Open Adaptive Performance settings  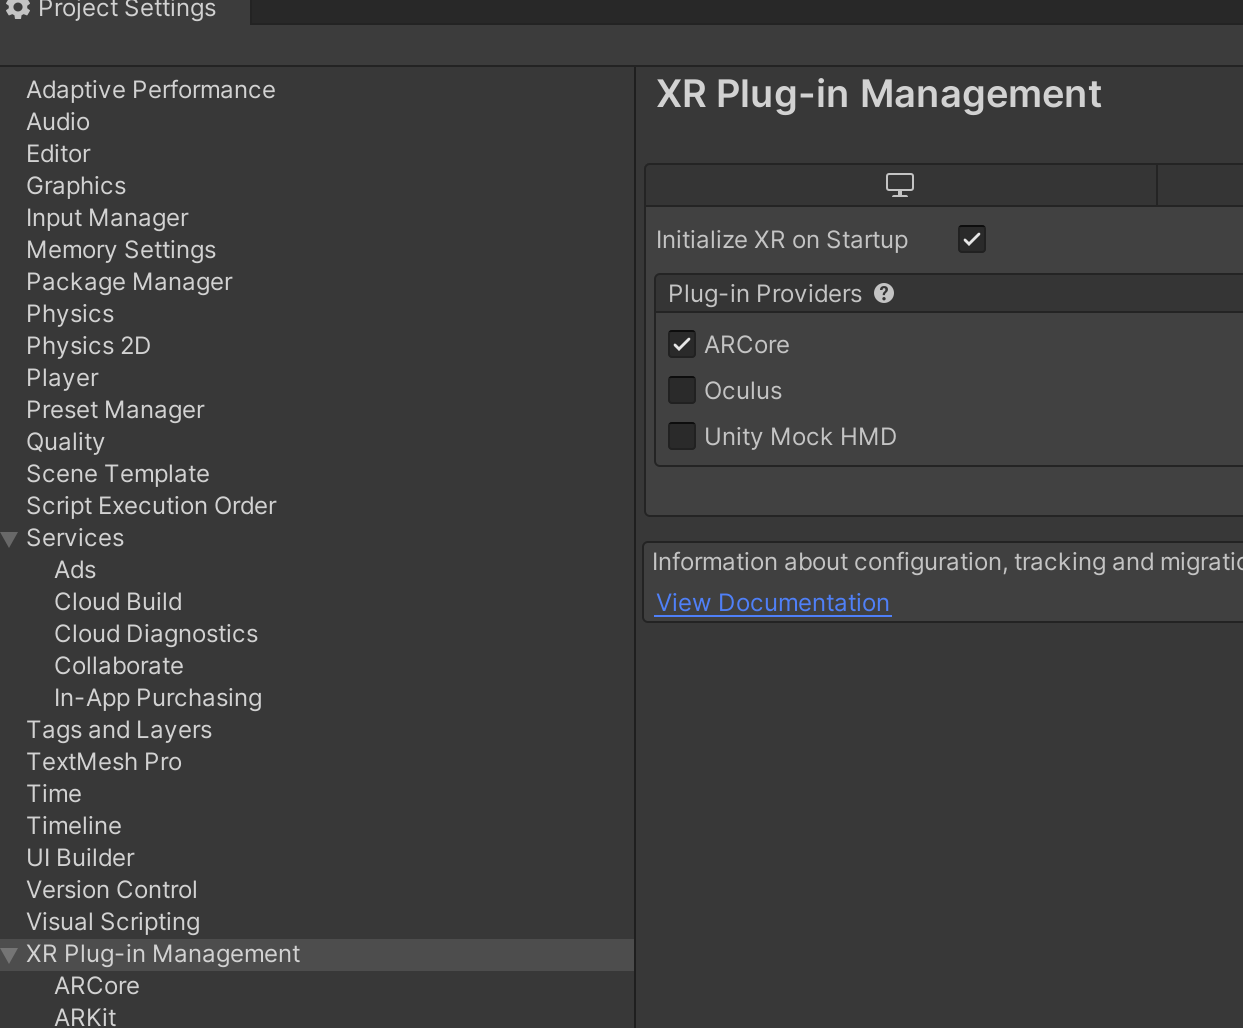(150, 90)
